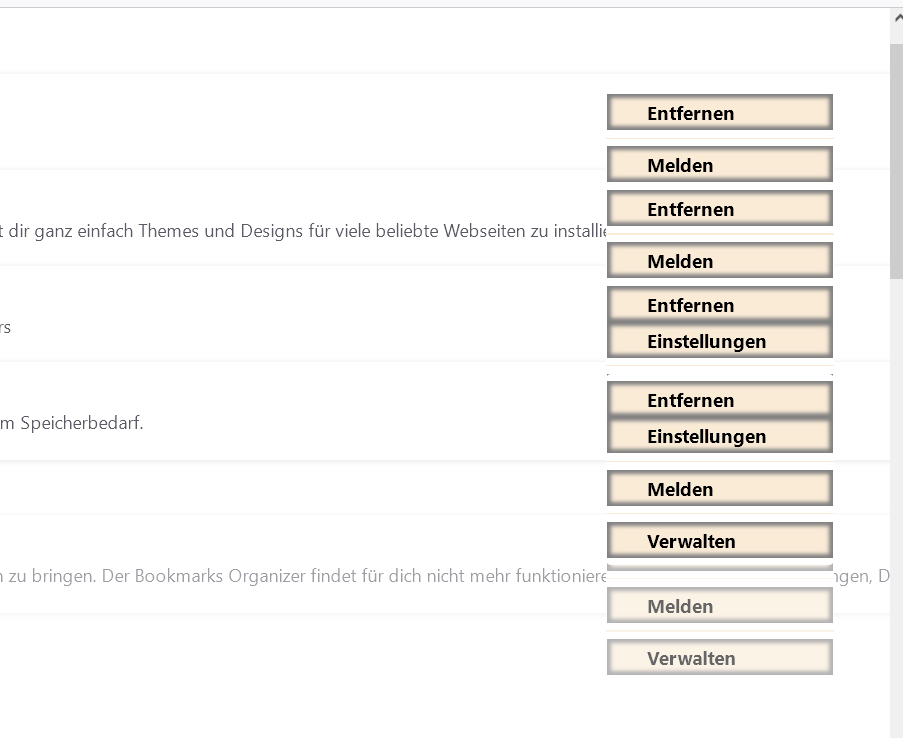The height and width of the screenshot is (738, 903).
Task: Open the add-on mentioning Speicherbedarf
Action: coord(72,423)
